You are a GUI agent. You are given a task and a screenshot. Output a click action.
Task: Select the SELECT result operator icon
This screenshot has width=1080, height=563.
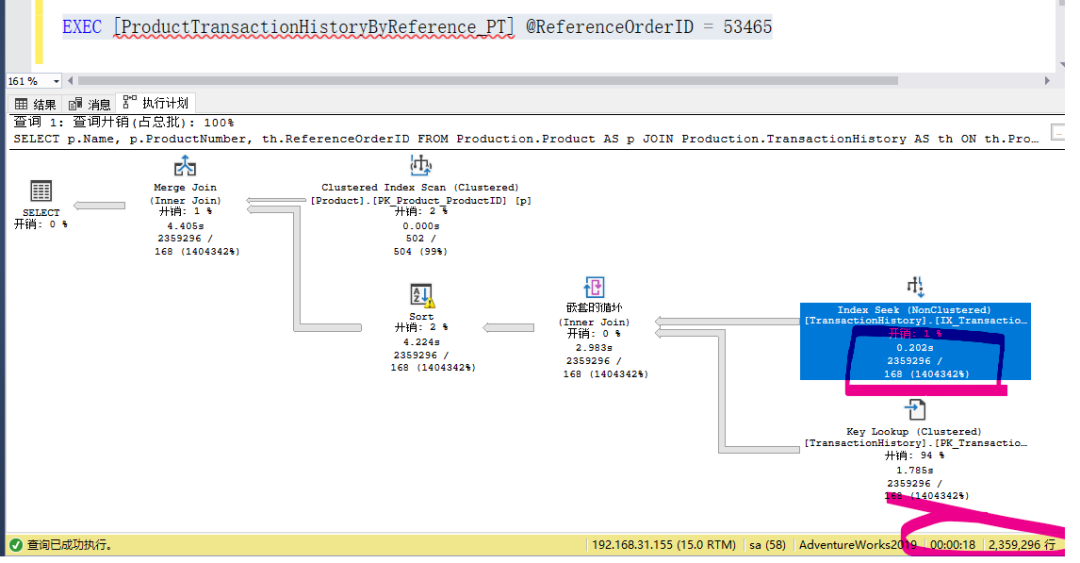pyautogui.click(x=41, y=192)
